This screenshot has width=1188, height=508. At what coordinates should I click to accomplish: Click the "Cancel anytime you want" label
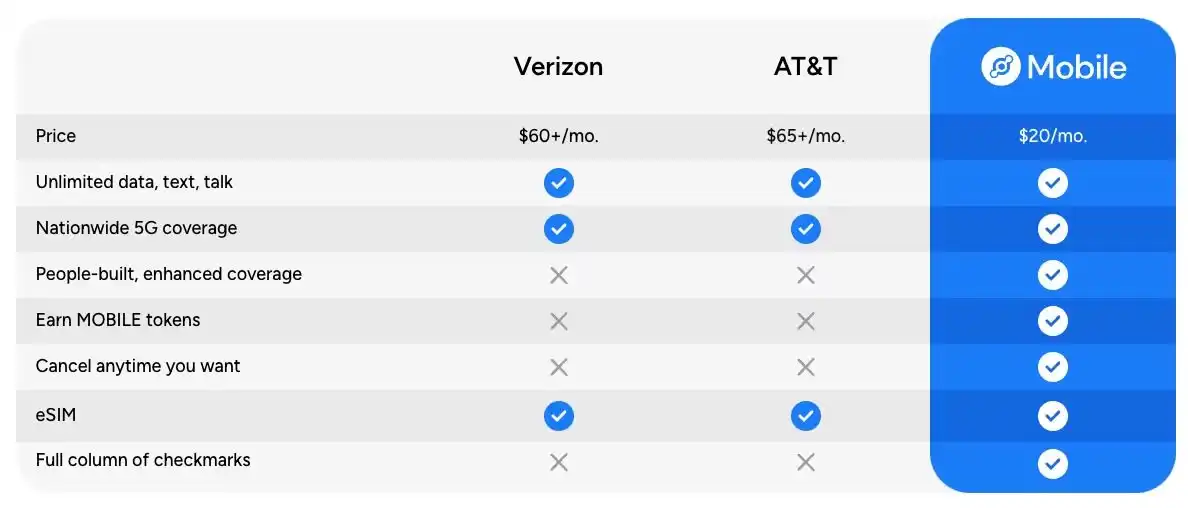pyautogui.click(x=138, y=366)
